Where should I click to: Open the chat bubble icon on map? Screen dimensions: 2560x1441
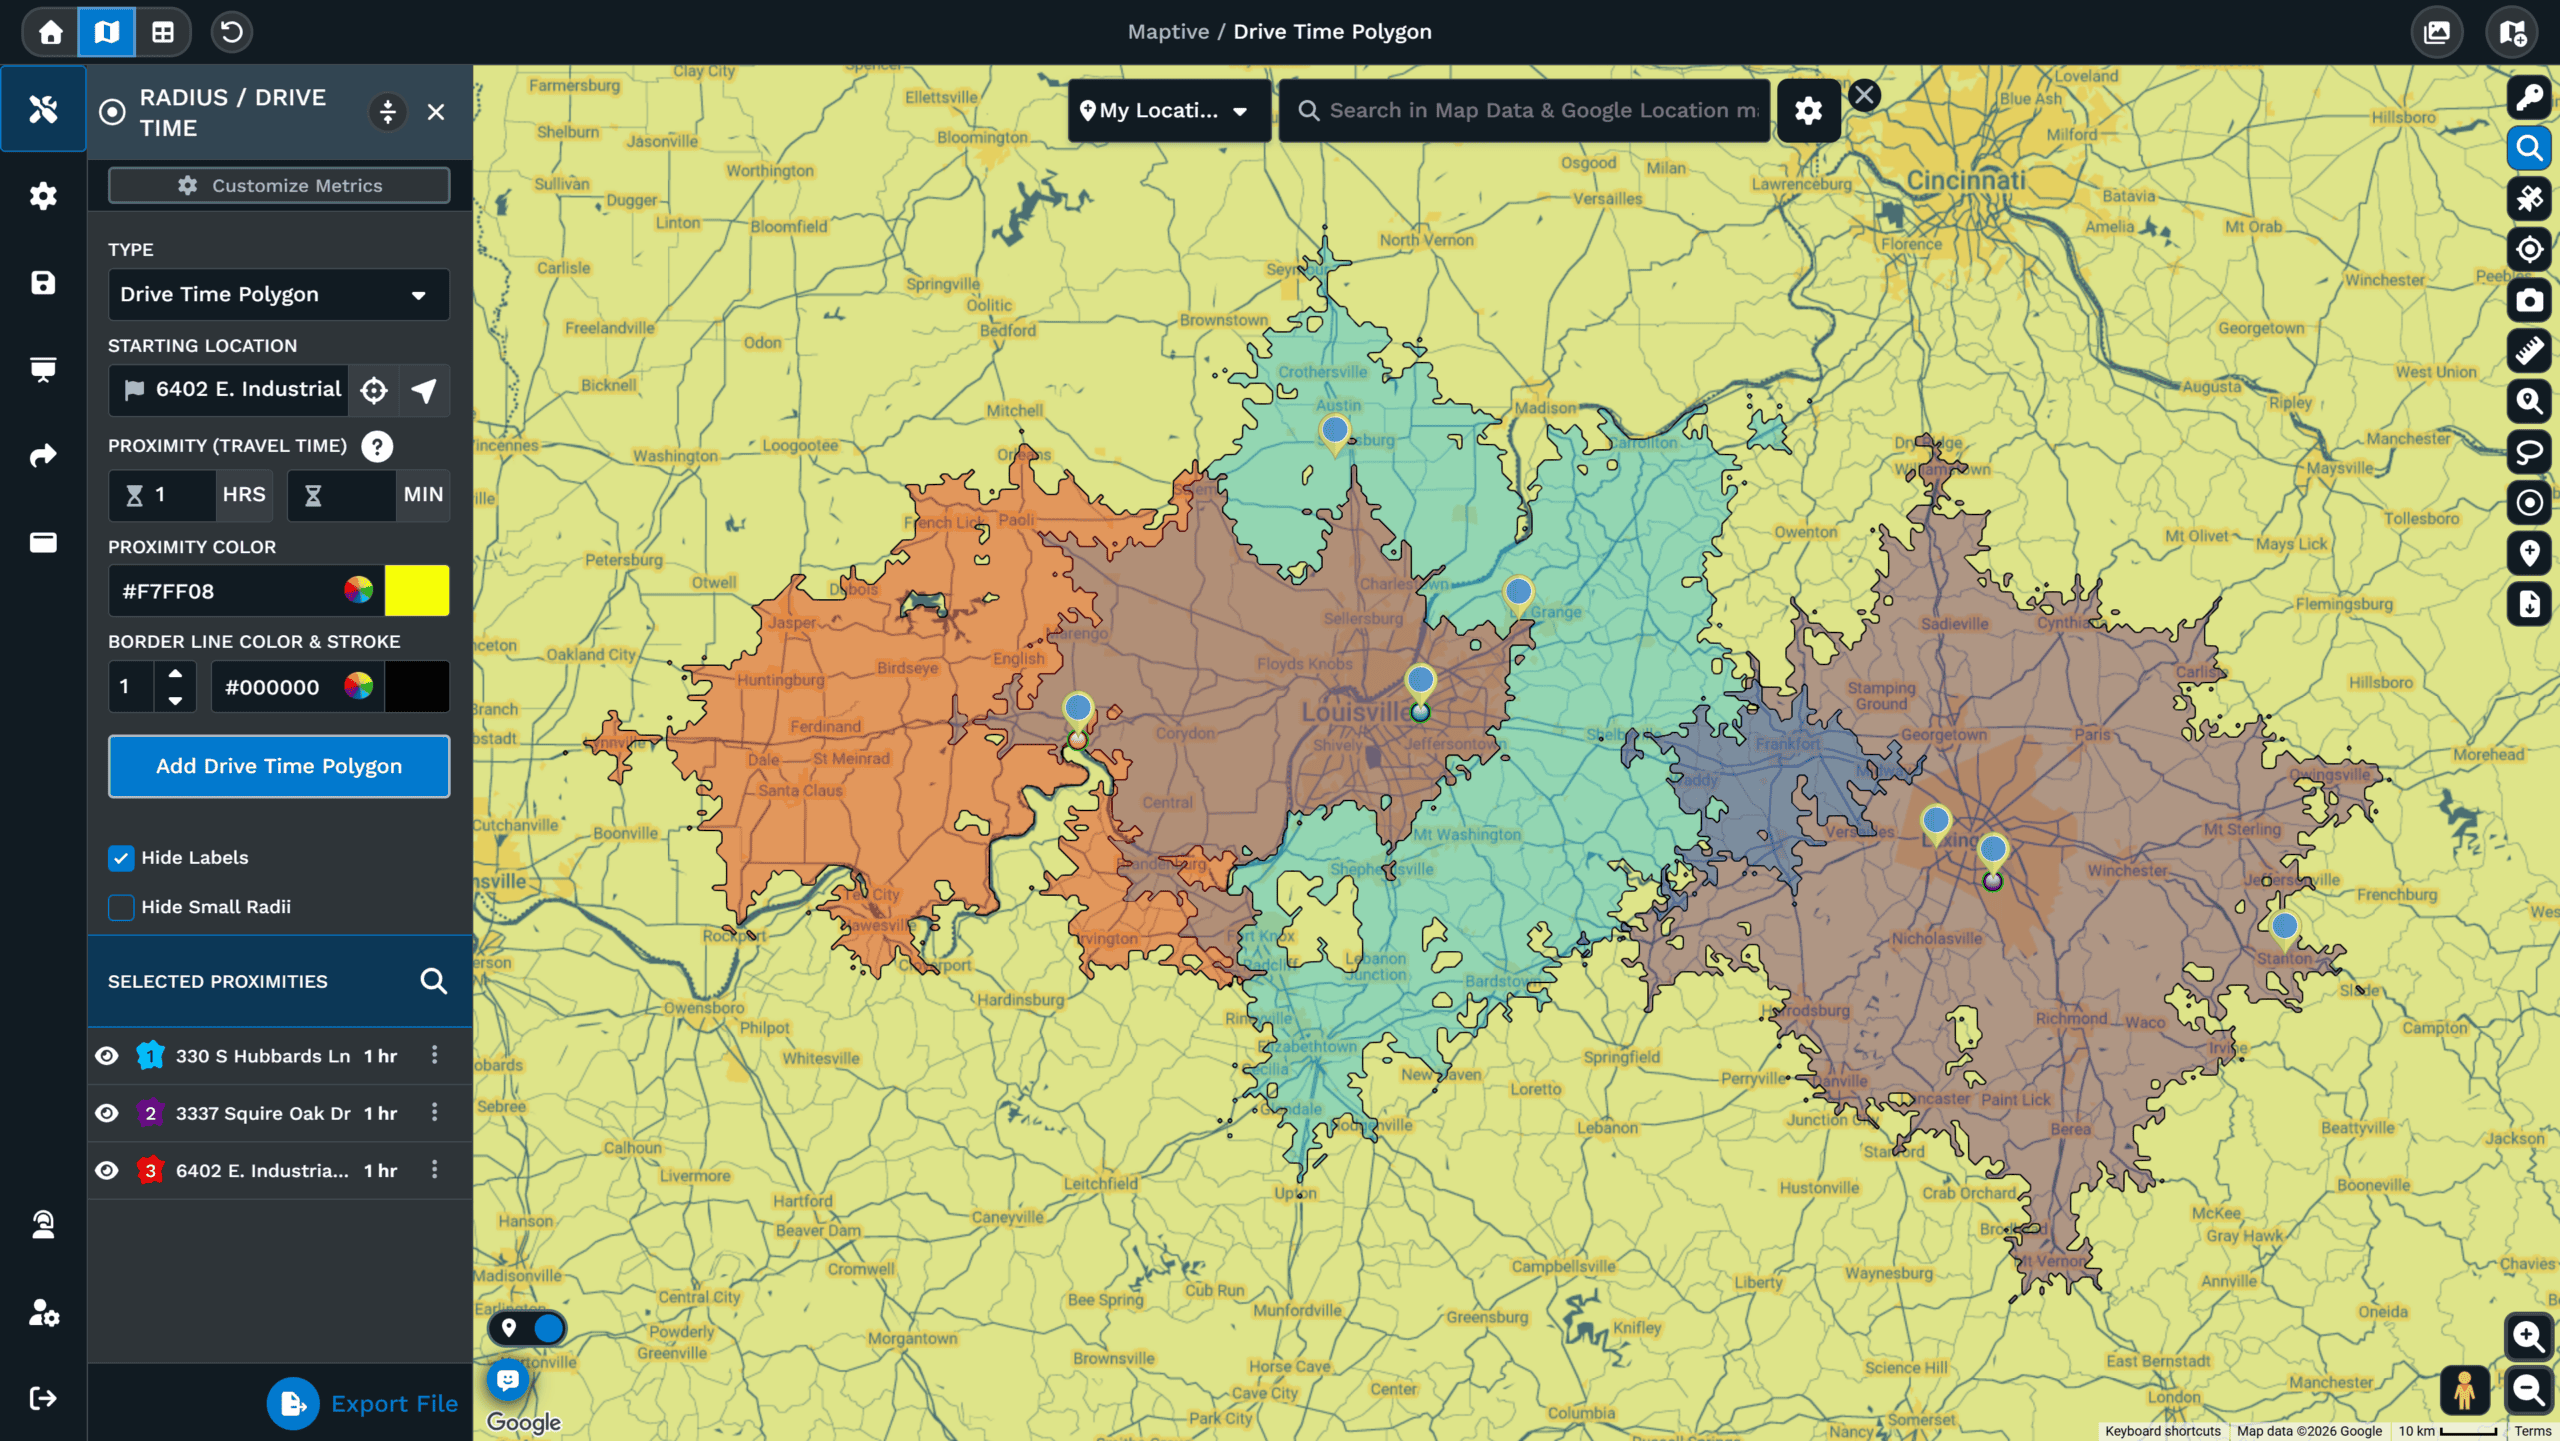(x=508, y=1380)
